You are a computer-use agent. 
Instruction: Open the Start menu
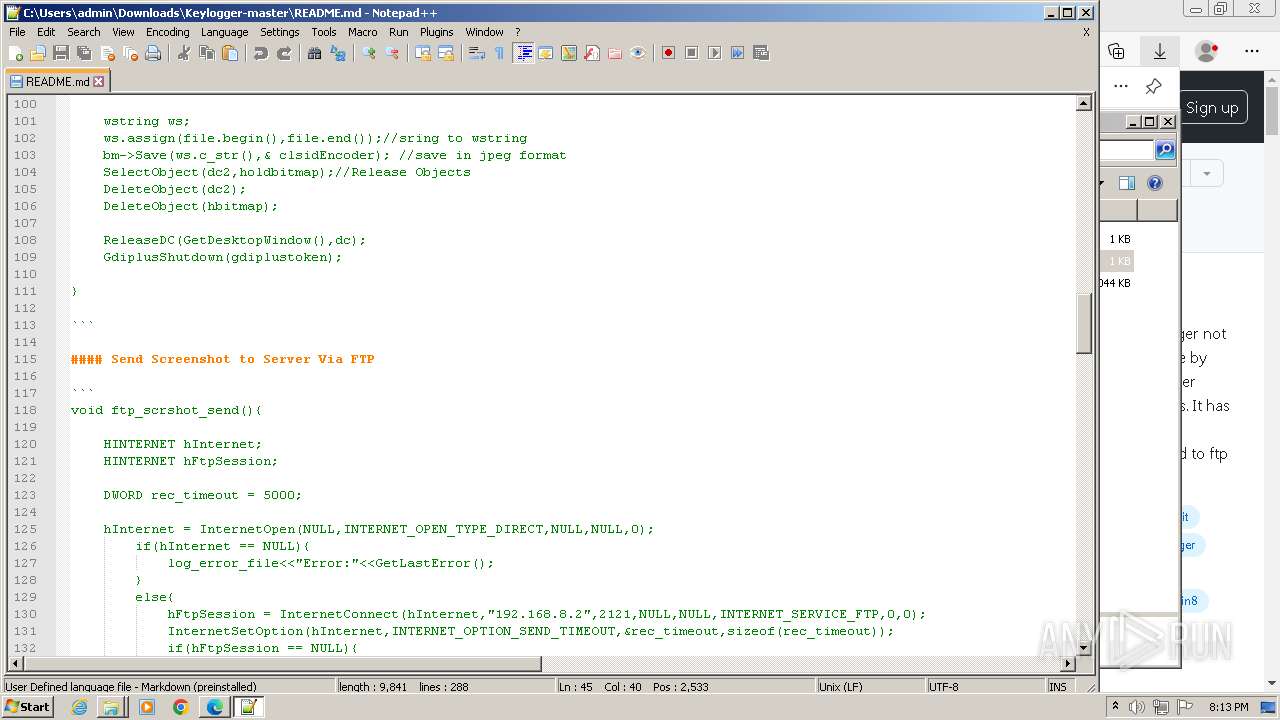click(x=27, y=707)
